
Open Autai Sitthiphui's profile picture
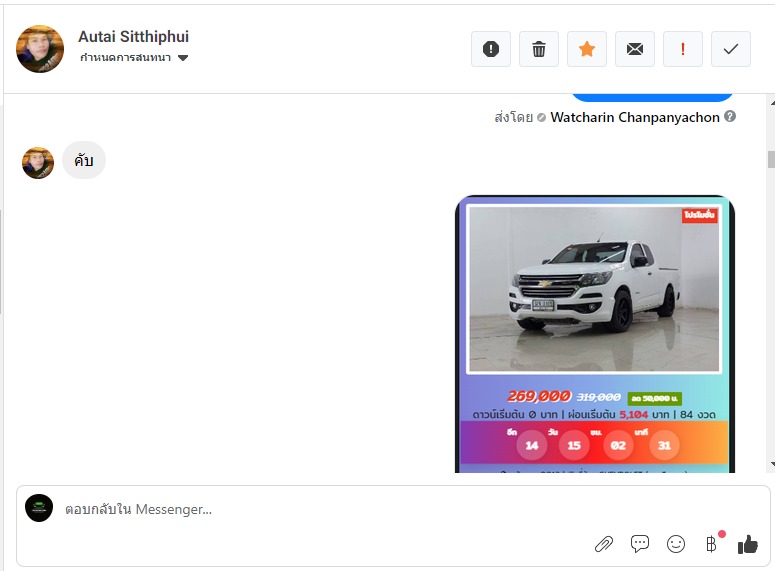40,49
